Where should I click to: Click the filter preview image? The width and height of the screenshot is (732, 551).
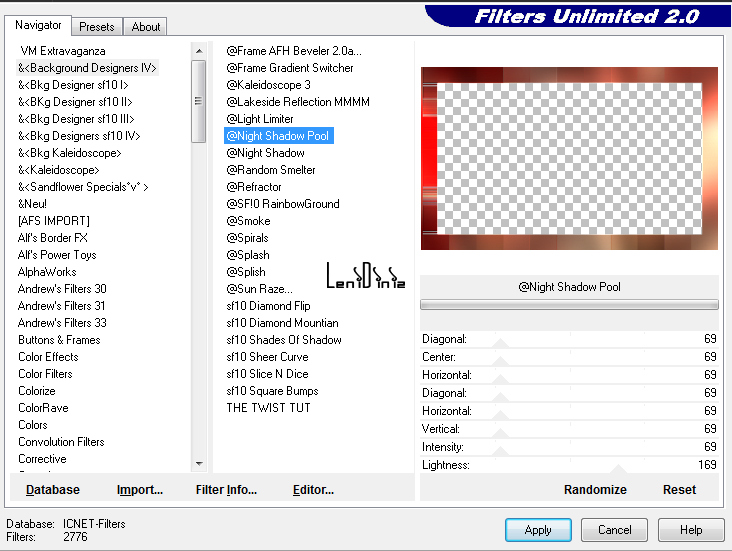click(569, 159)
